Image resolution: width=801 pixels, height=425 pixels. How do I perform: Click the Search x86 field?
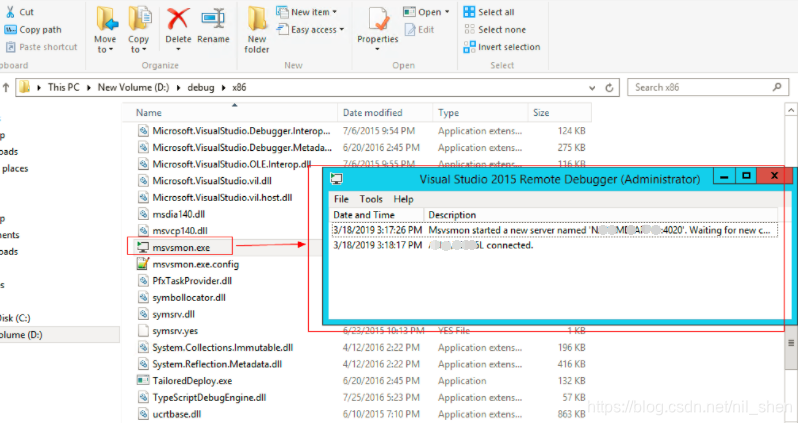708,87
